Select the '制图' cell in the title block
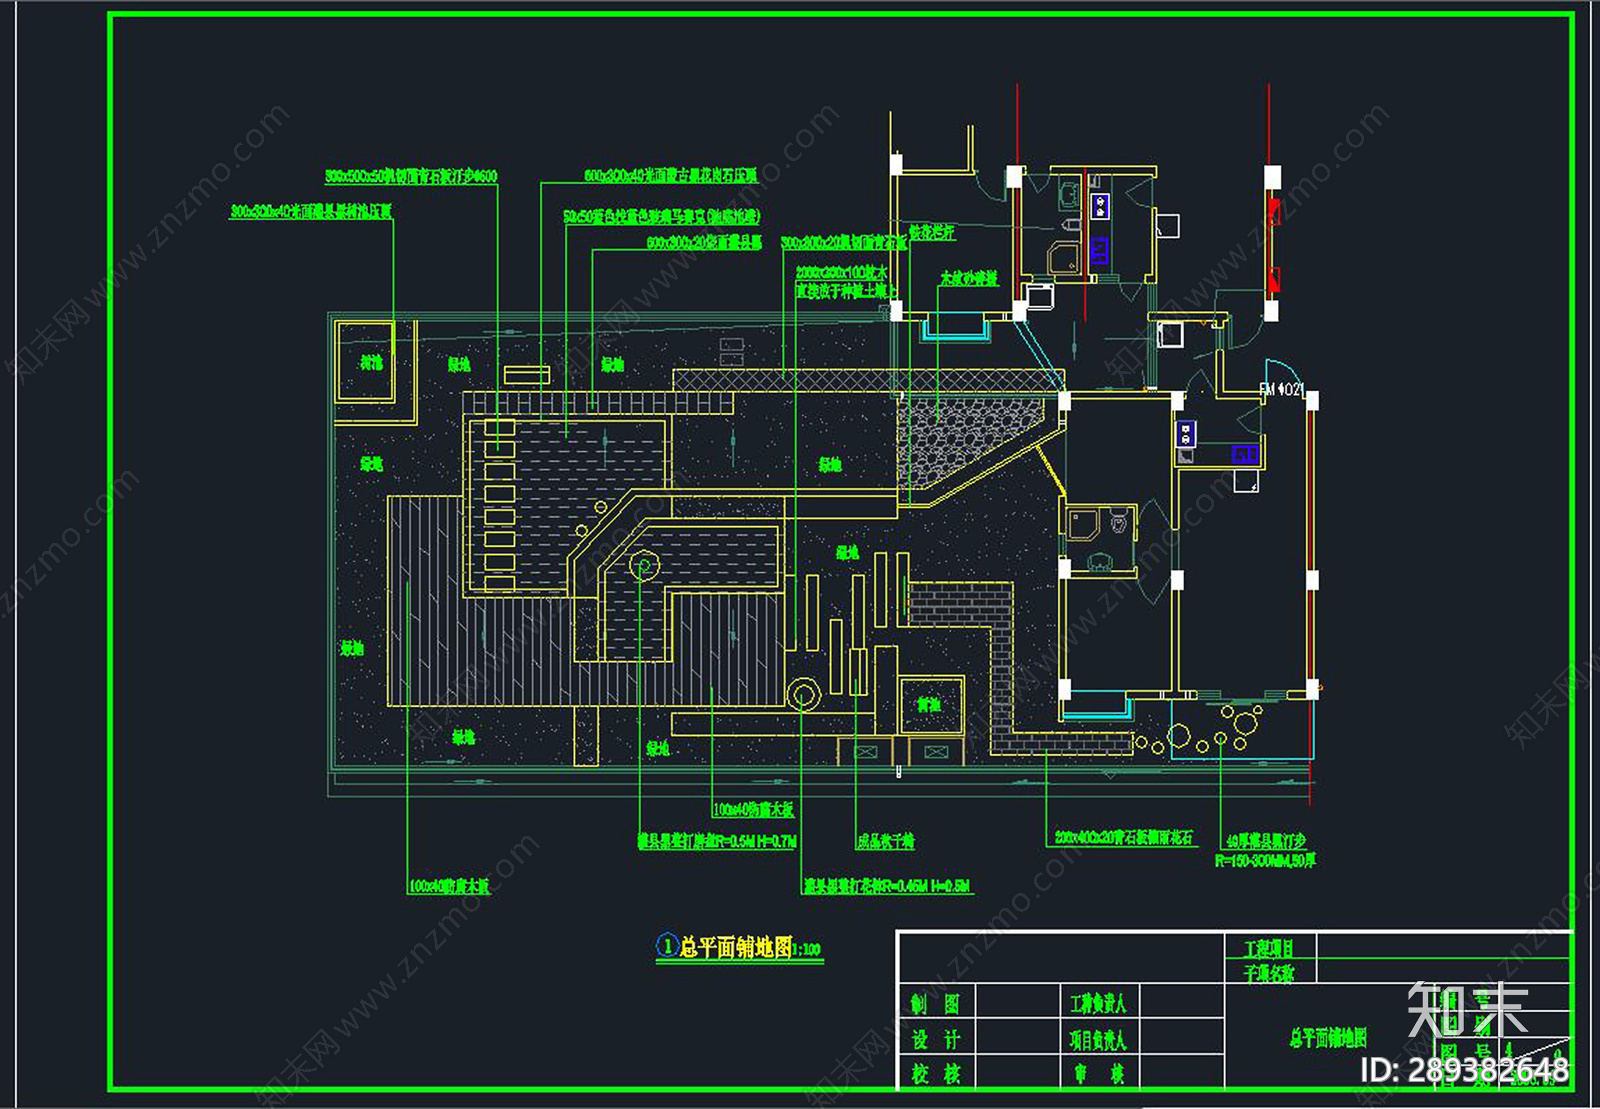Screen dimensions: 1600x1109 point(935,1004)
